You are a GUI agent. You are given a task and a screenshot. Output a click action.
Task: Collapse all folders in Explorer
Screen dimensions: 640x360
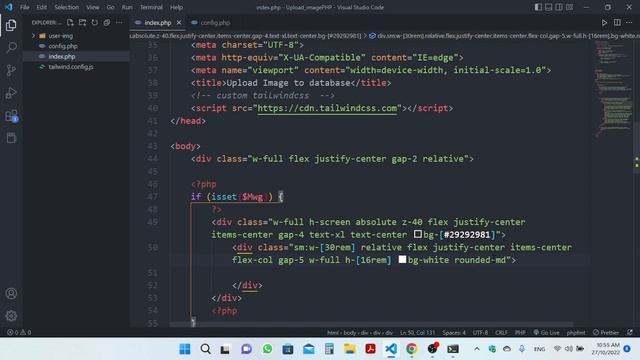(x=107, y=22)
